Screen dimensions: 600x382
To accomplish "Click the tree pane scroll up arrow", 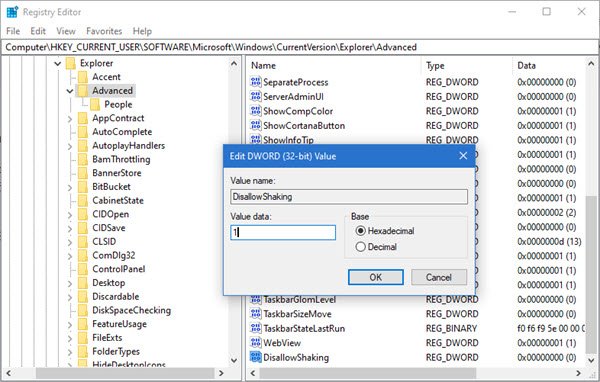I will pyautogui.click(x=234, y=64).
